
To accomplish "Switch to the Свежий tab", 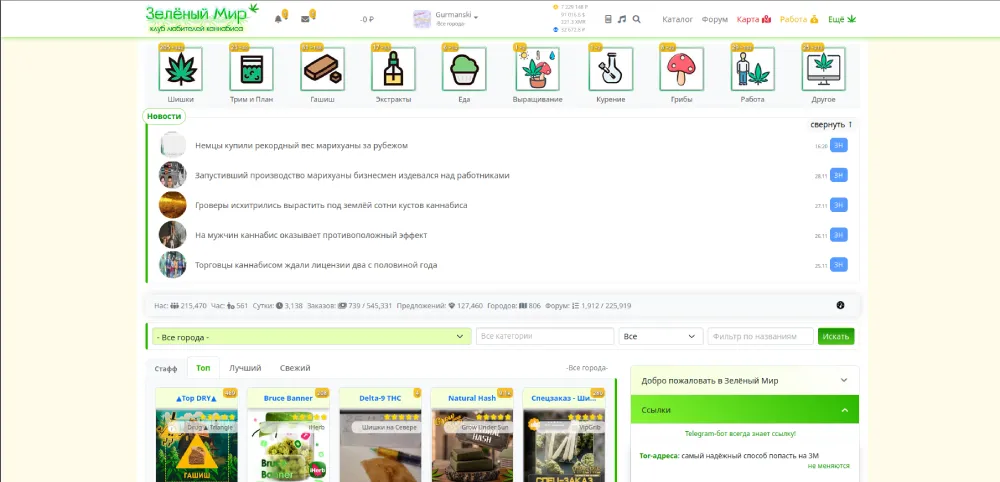I will (295, 368).
